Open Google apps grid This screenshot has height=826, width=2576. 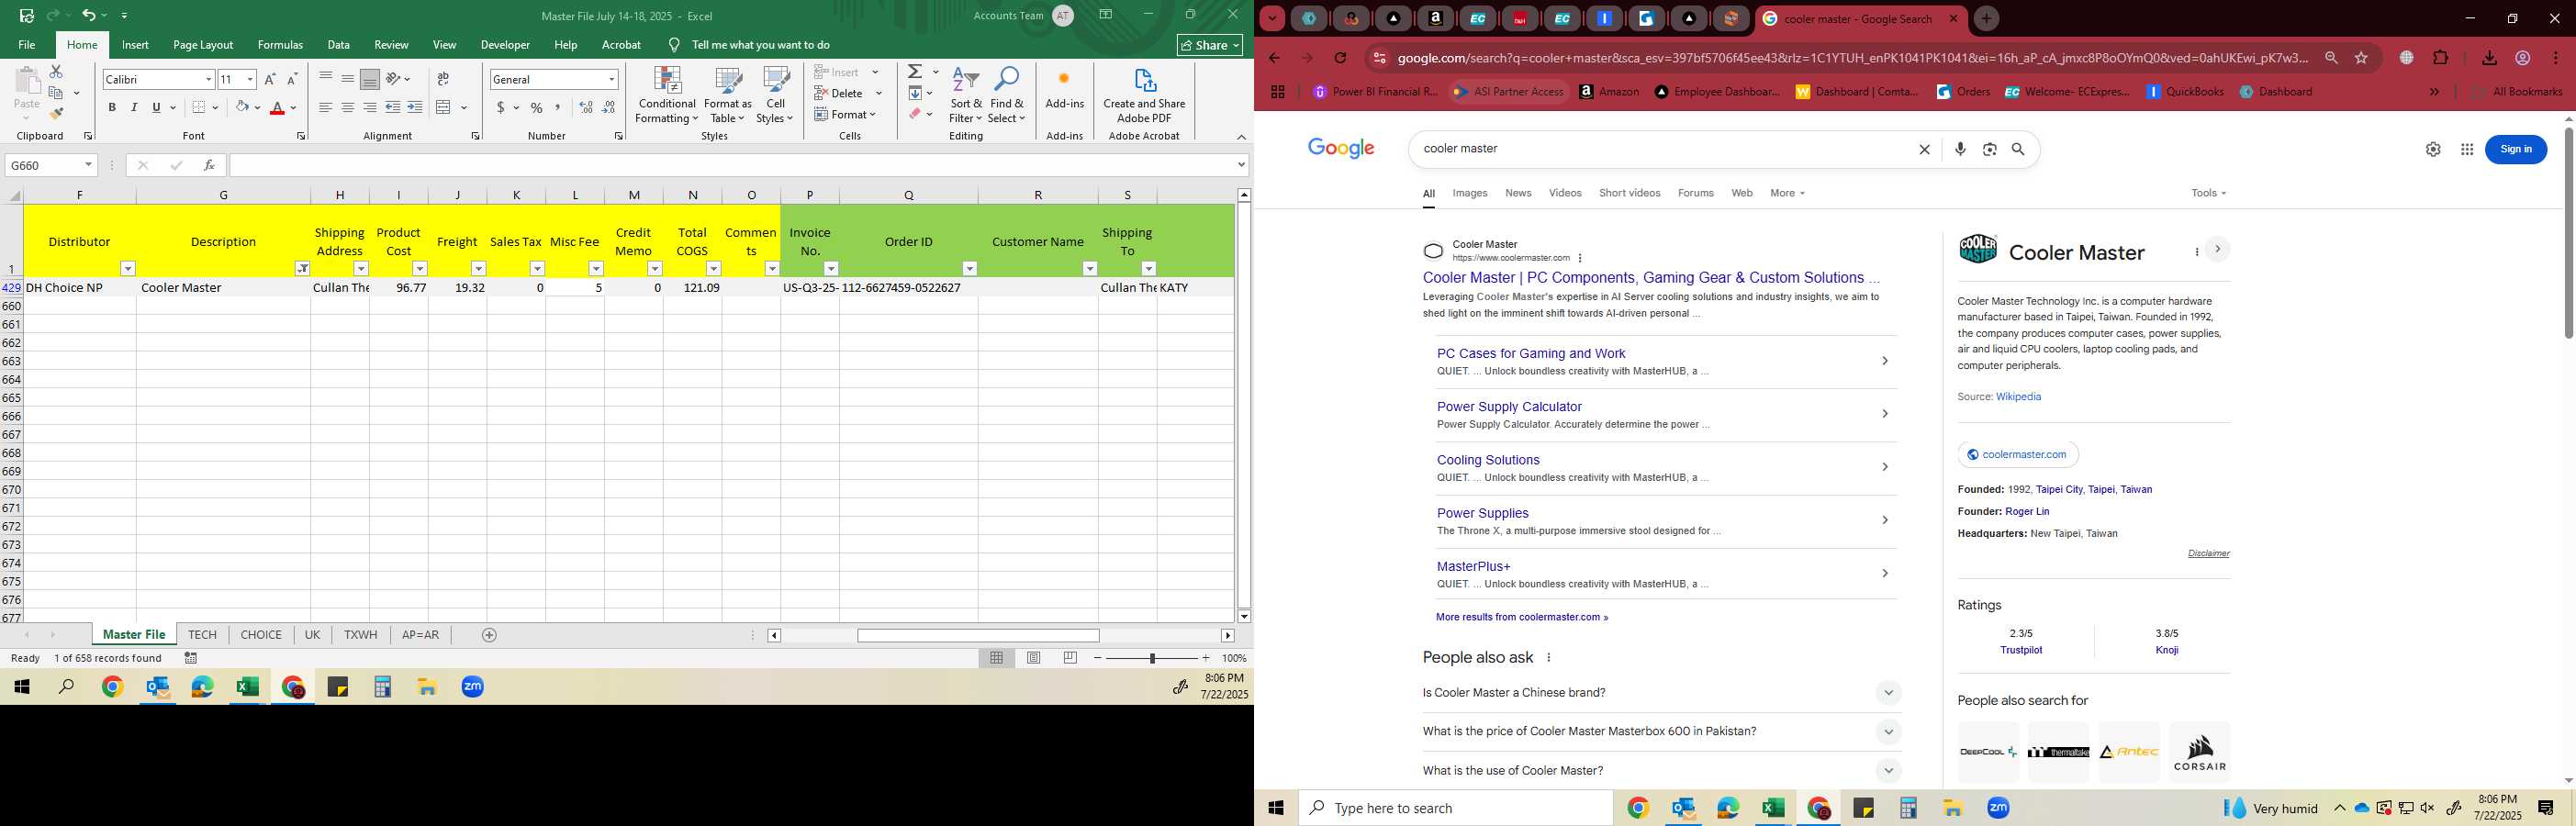pos(2467,149)
